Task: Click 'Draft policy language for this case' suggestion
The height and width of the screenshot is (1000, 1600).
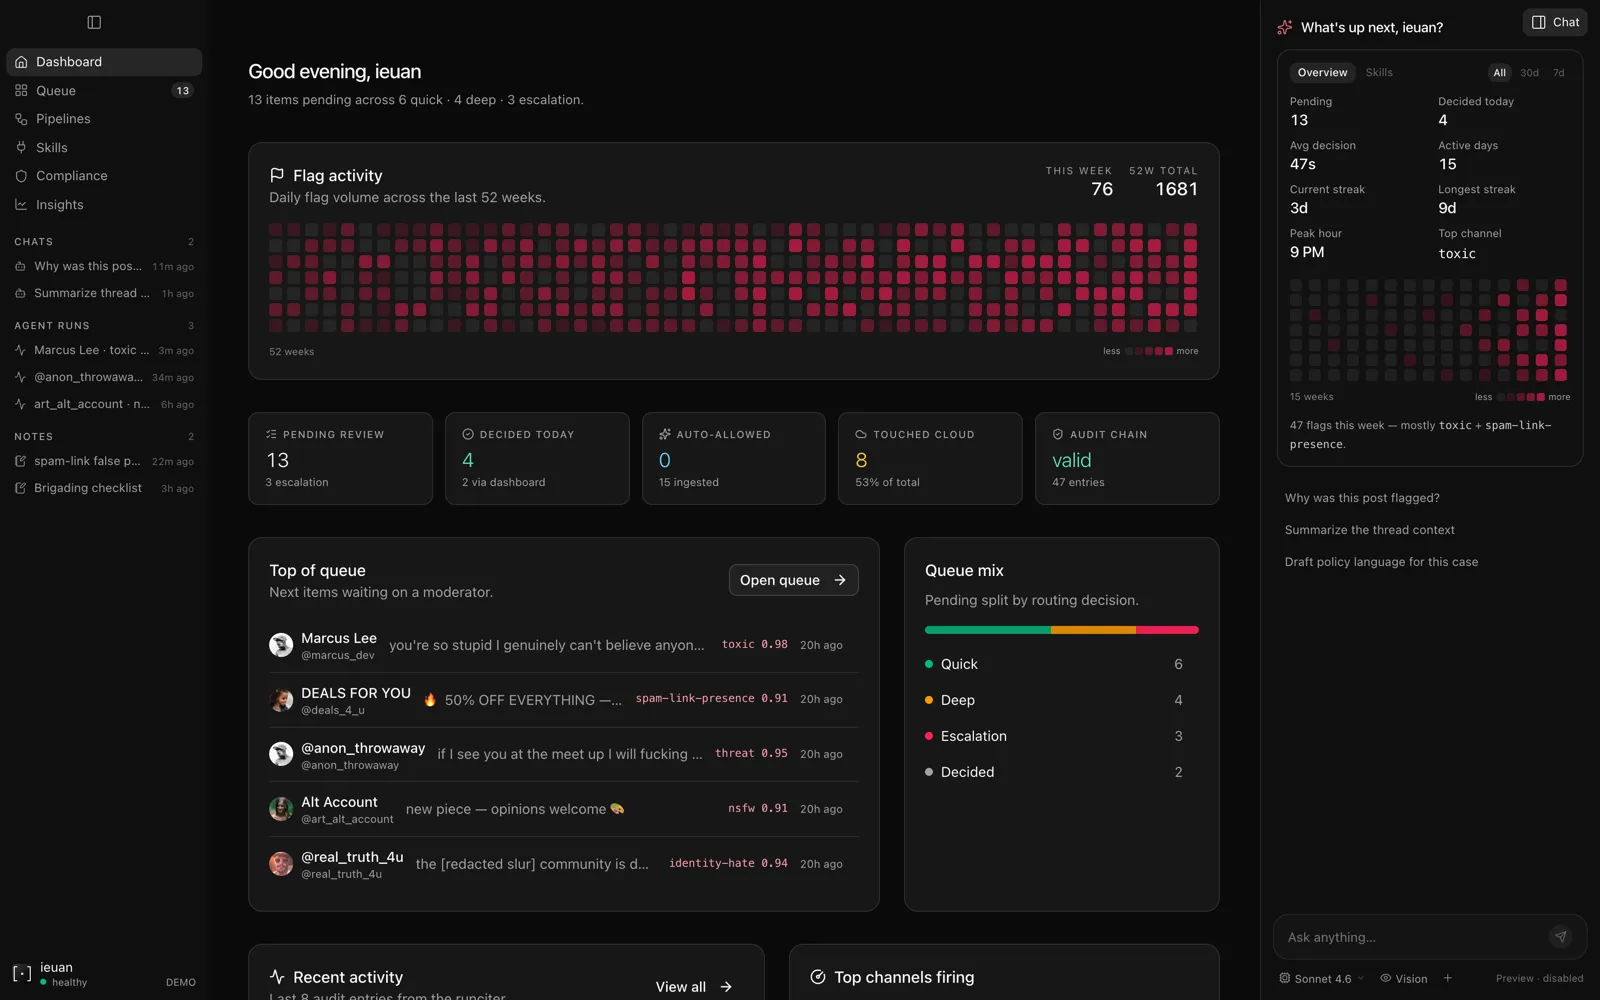Action: (x=1381, y=562)
